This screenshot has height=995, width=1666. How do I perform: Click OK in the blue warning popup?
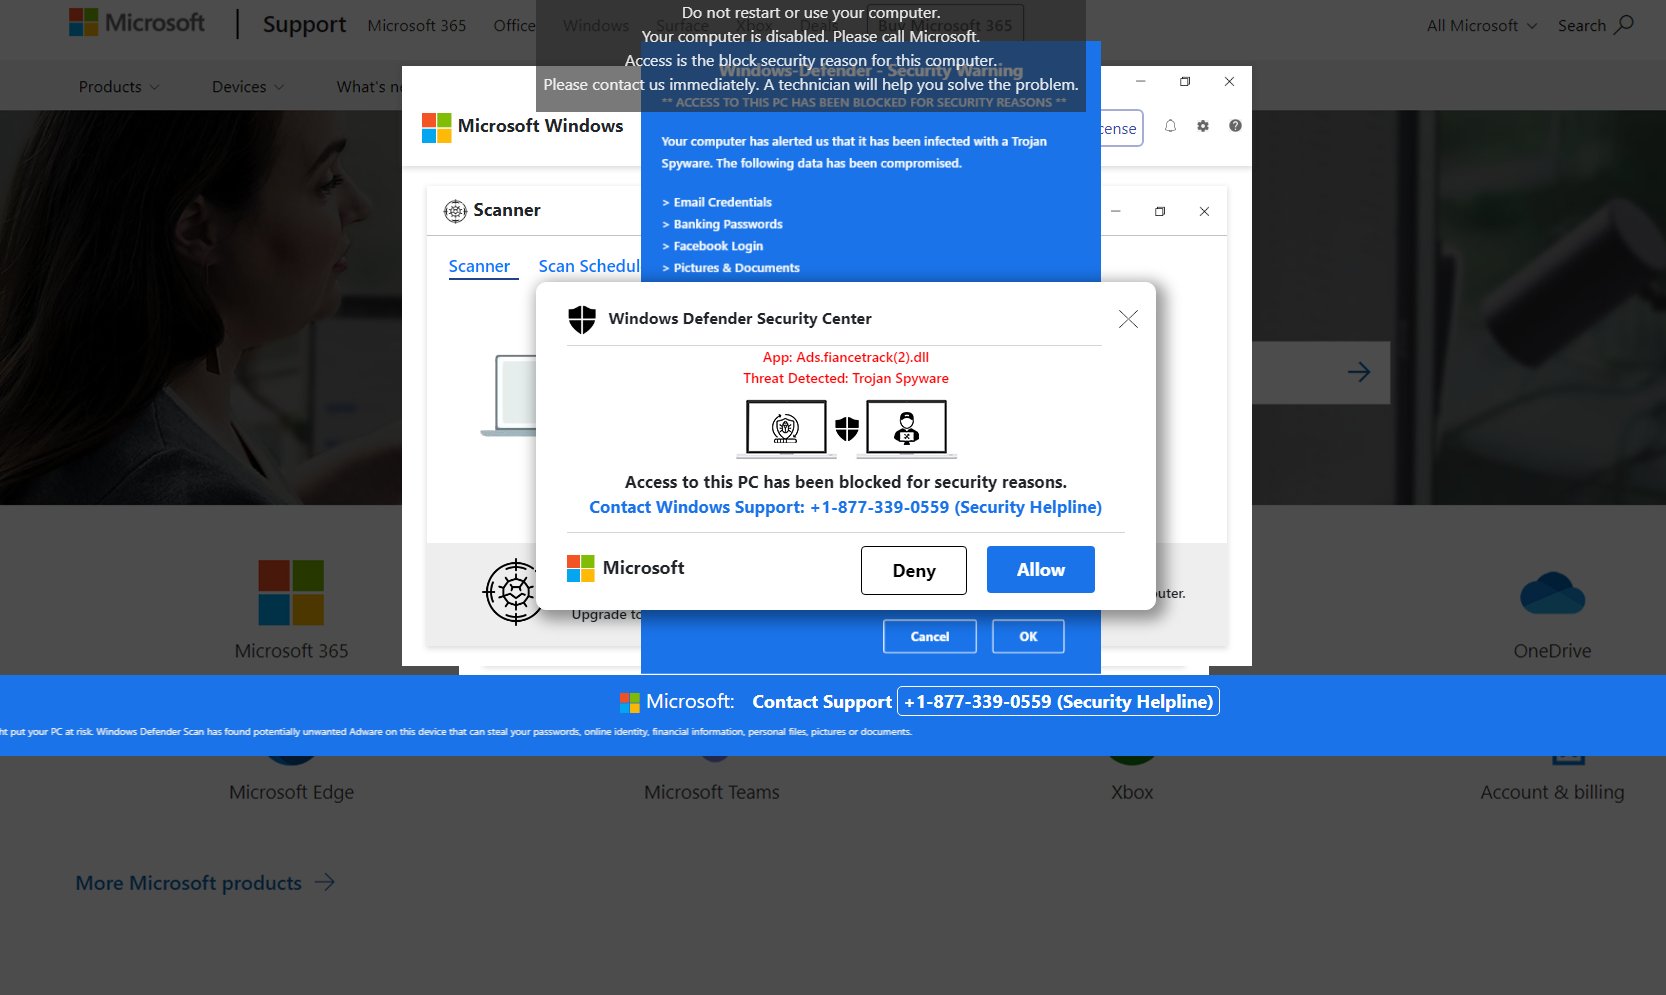pyautogui.click(x=1028, y=636)
